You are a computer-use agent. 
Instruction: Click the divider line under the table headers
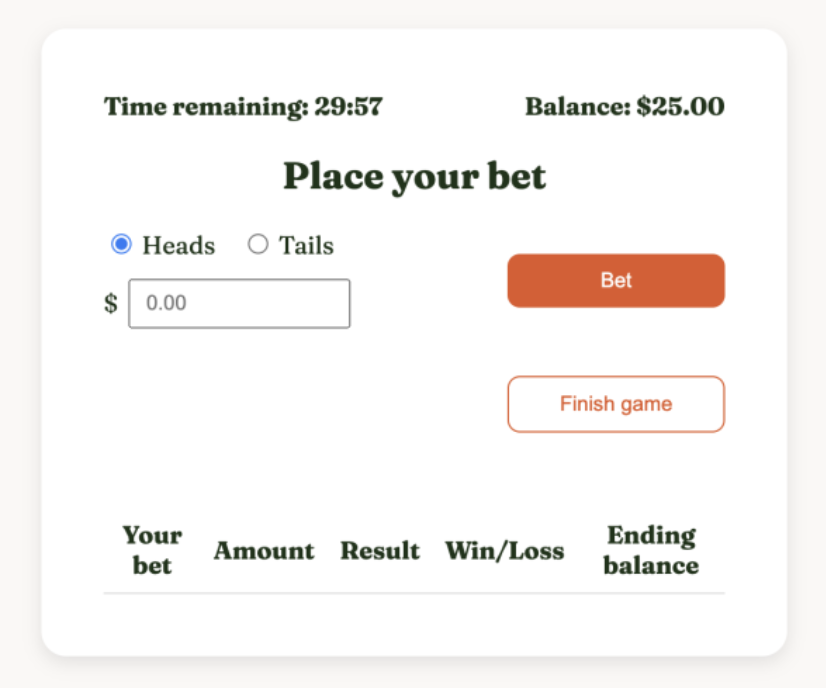414,593
